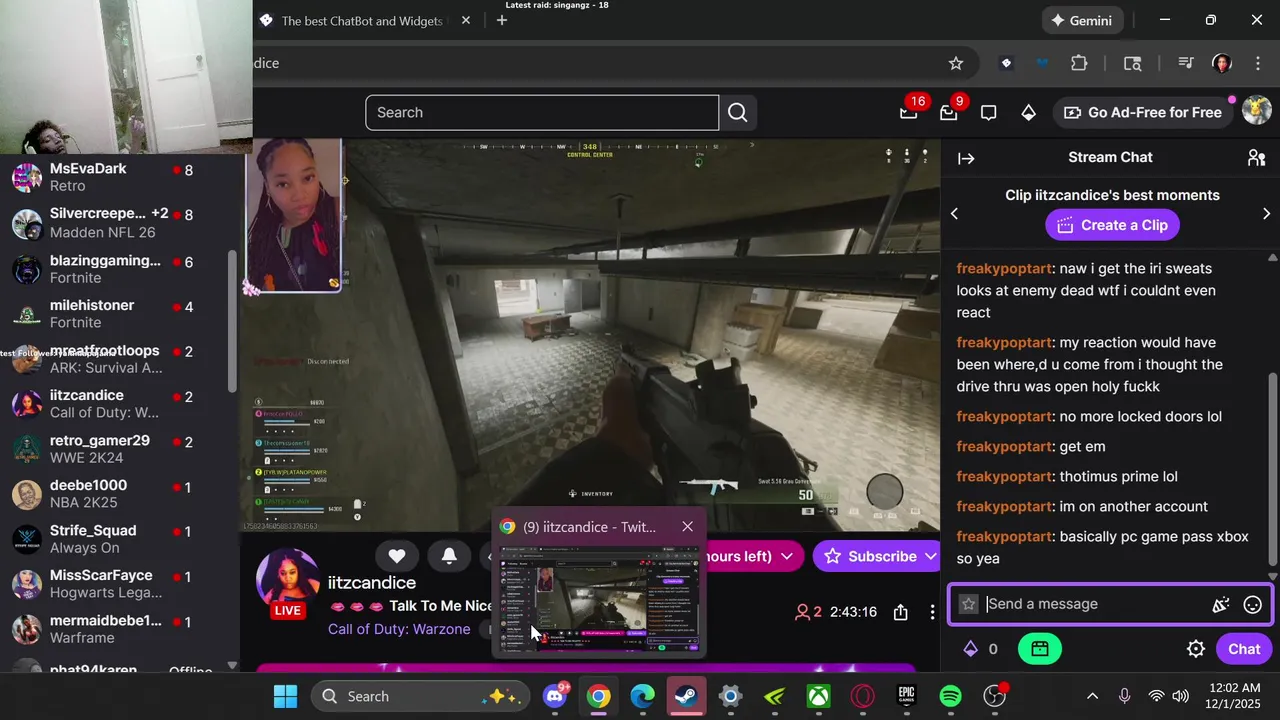This screenshot has width=1280, height=720.
Task: Open Xbox app from the taskbar
Action: [x=818, y=696]
